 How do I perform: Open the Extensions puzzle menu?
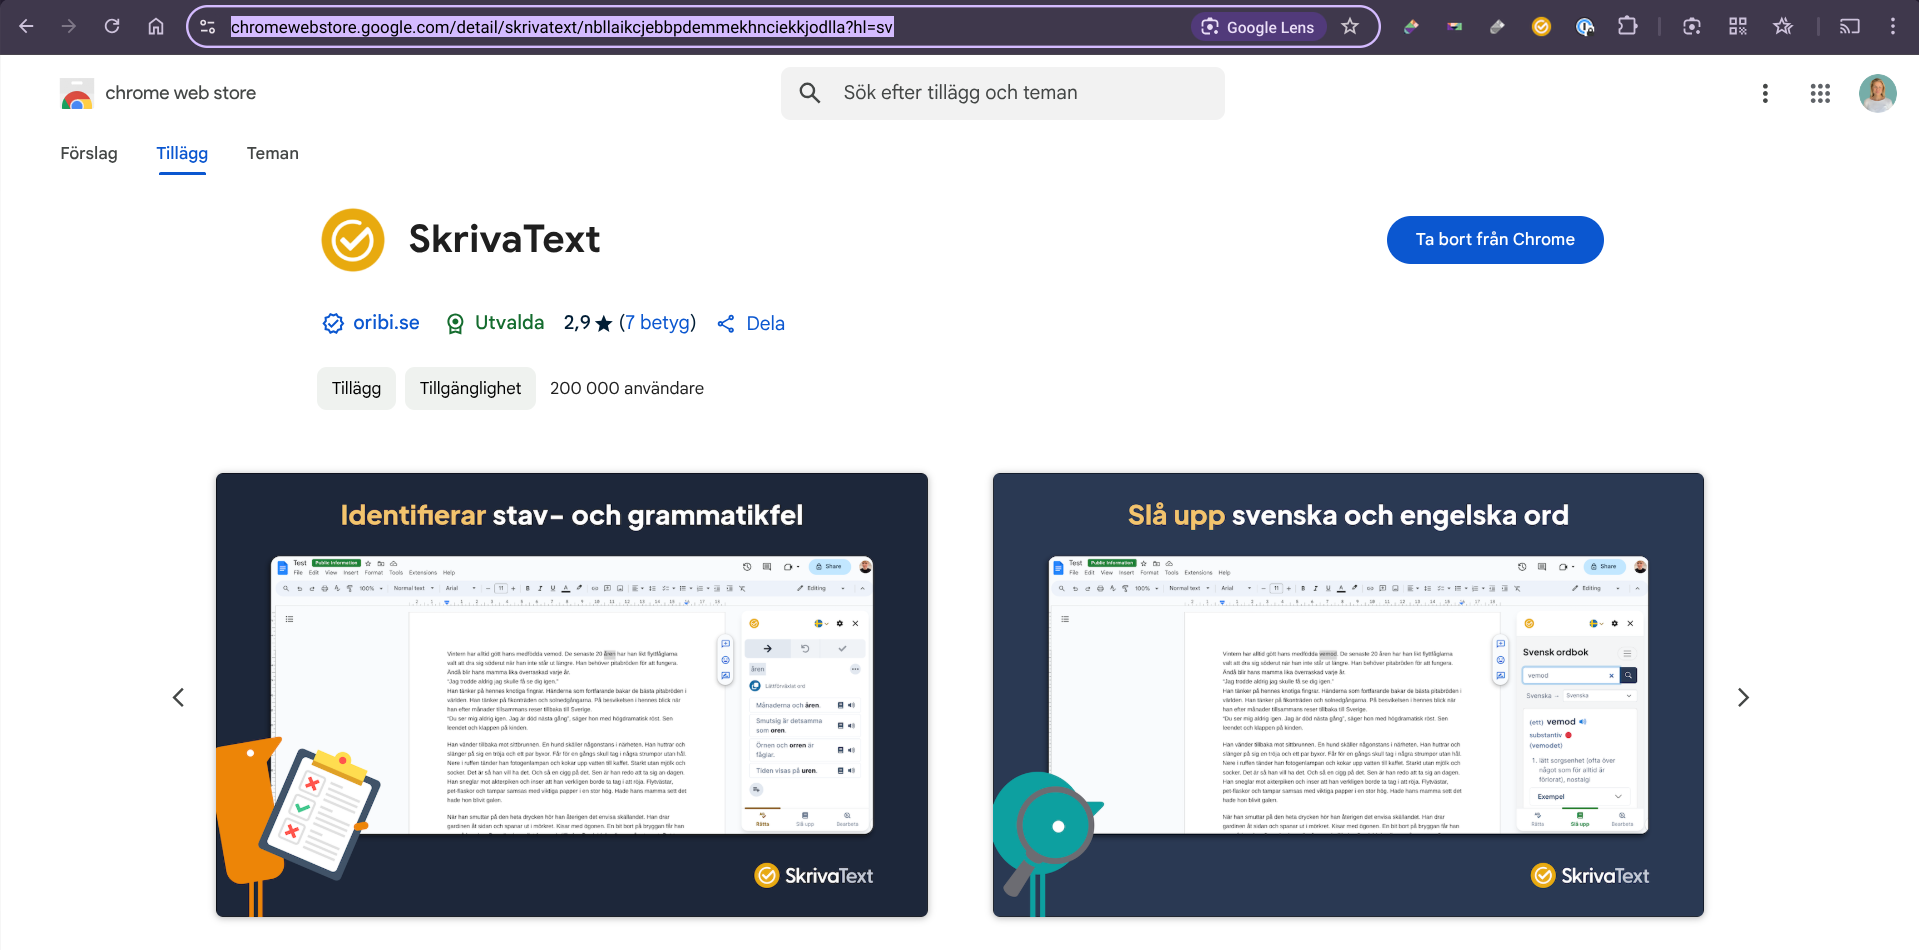[1628, 27]
